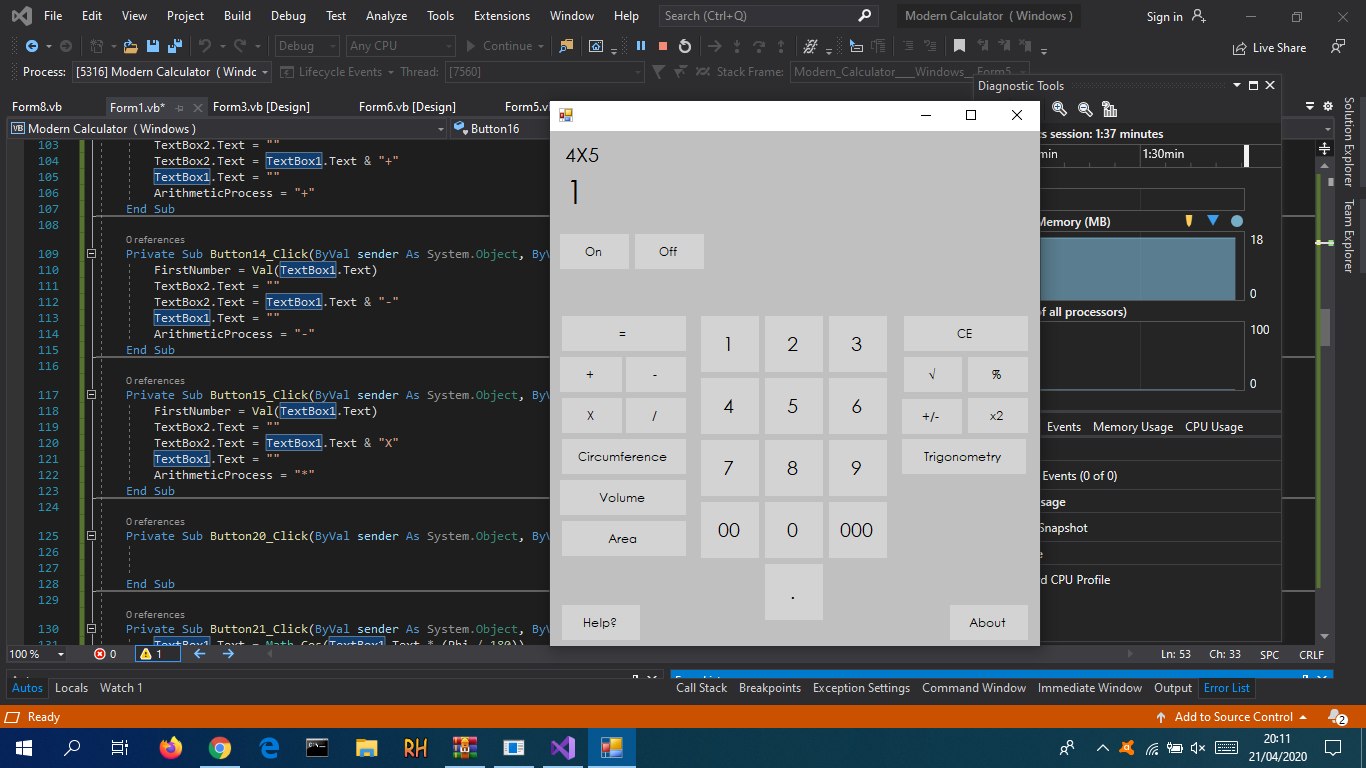1366x768 pixels.
Task: Open the Debug menu
Action: [x=288, y=16]
